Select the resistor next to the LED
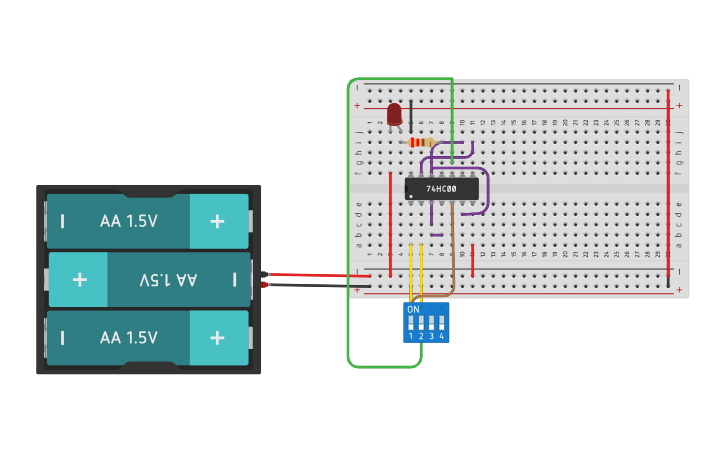 click(x=421, y=142)
